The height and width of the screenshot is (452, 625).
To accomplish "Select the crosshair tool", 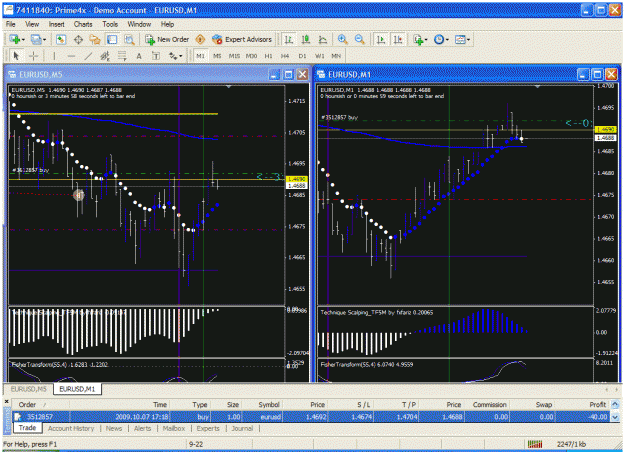I will point(33,56).
